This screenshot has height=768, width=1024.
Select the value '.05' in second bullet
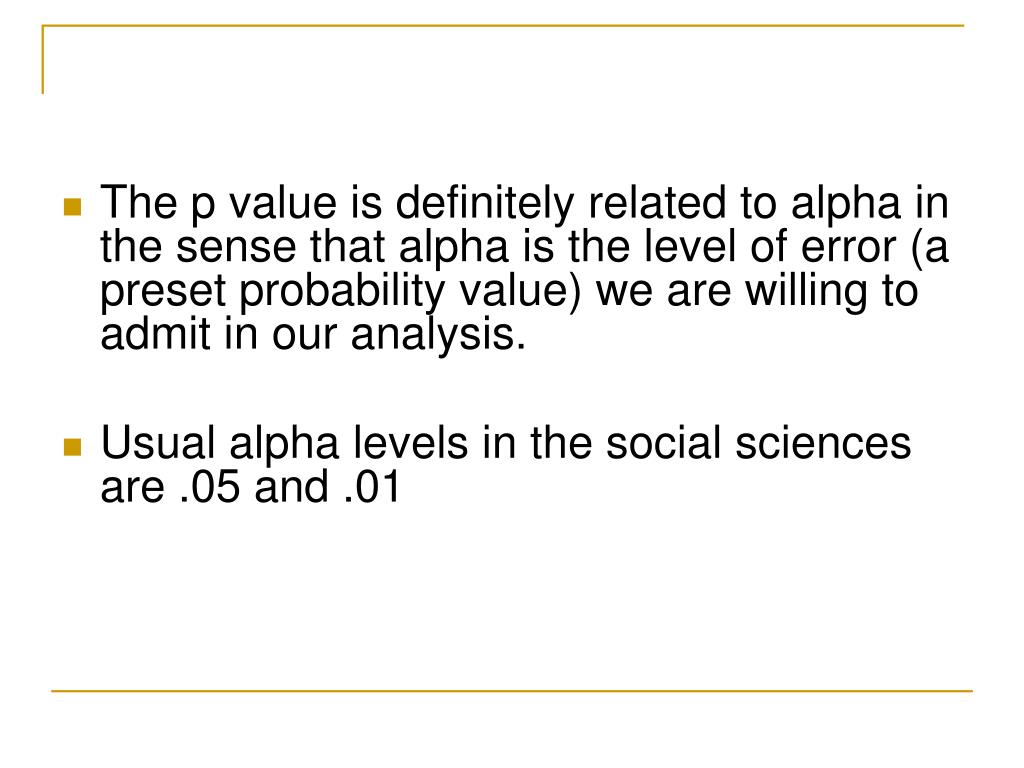(x=209, y=487)
